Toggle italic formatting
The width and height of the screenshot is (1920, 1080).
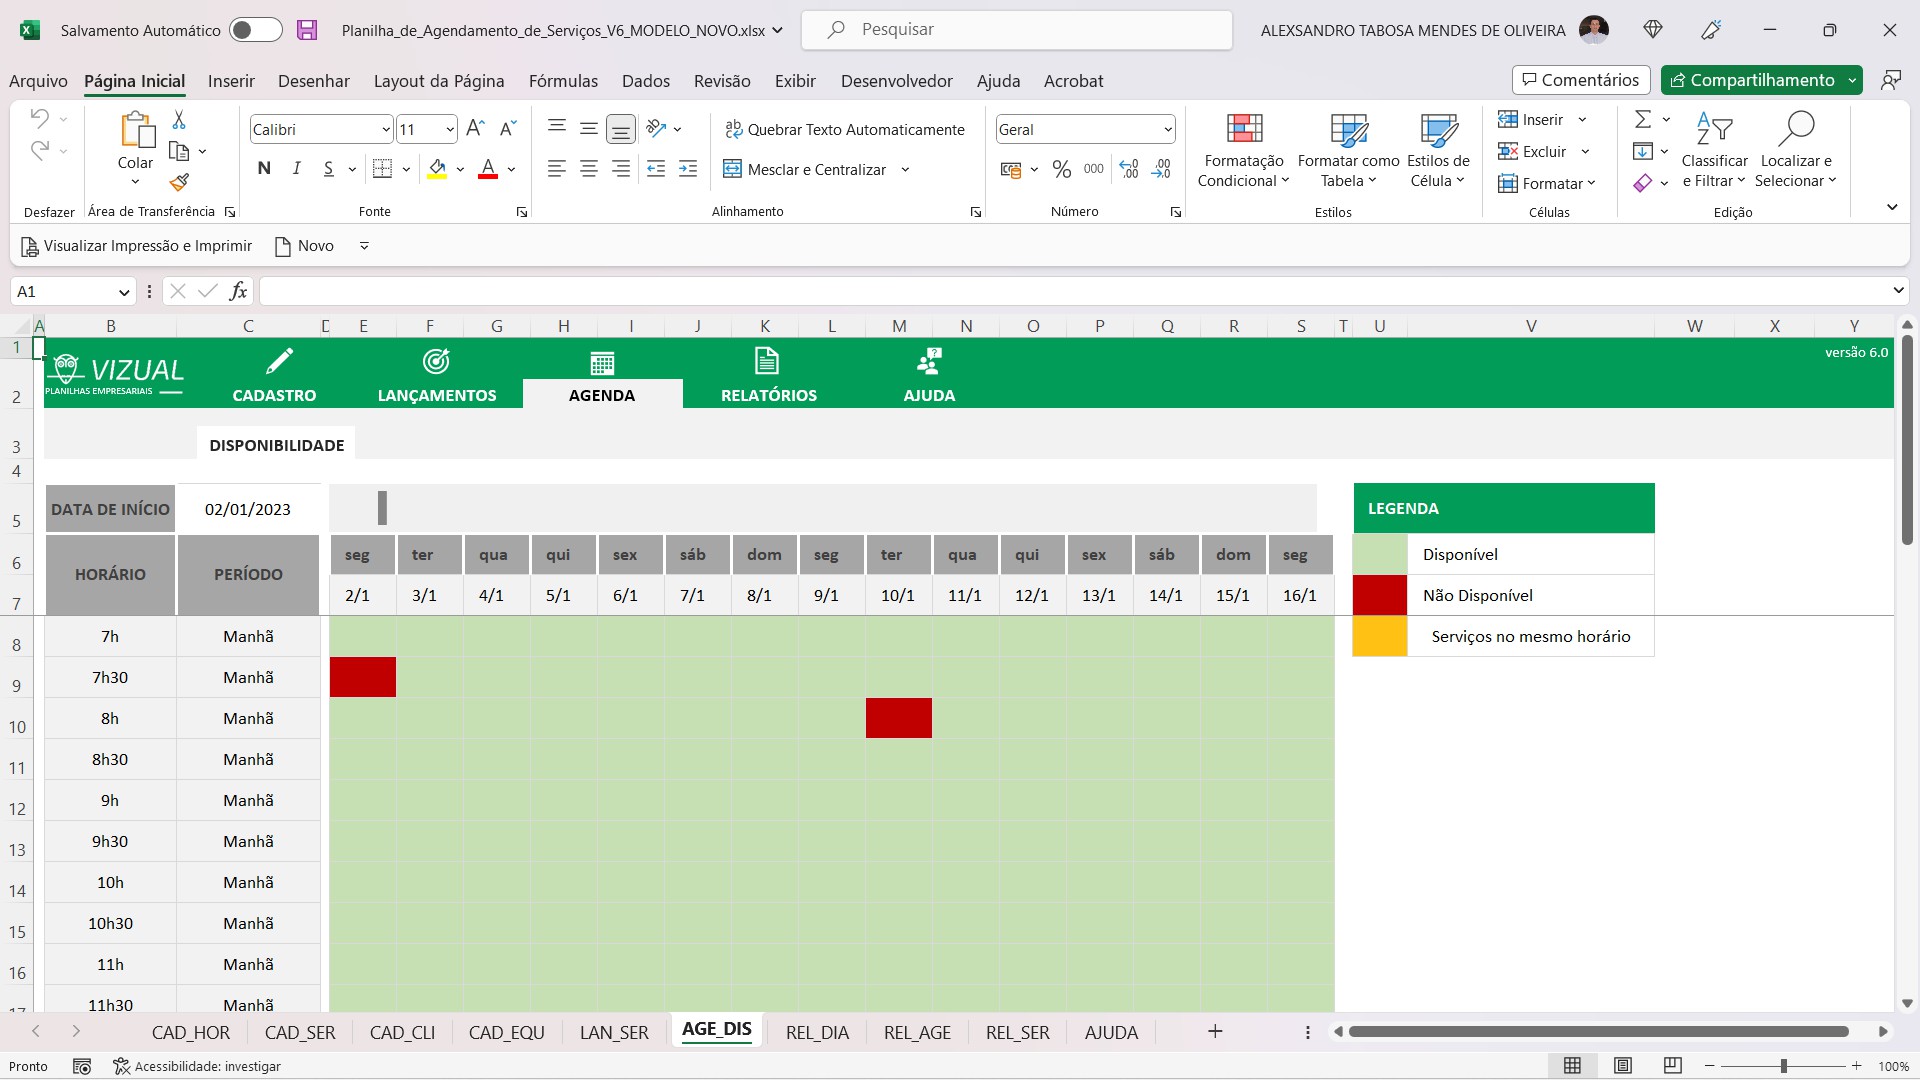(296, 168)
